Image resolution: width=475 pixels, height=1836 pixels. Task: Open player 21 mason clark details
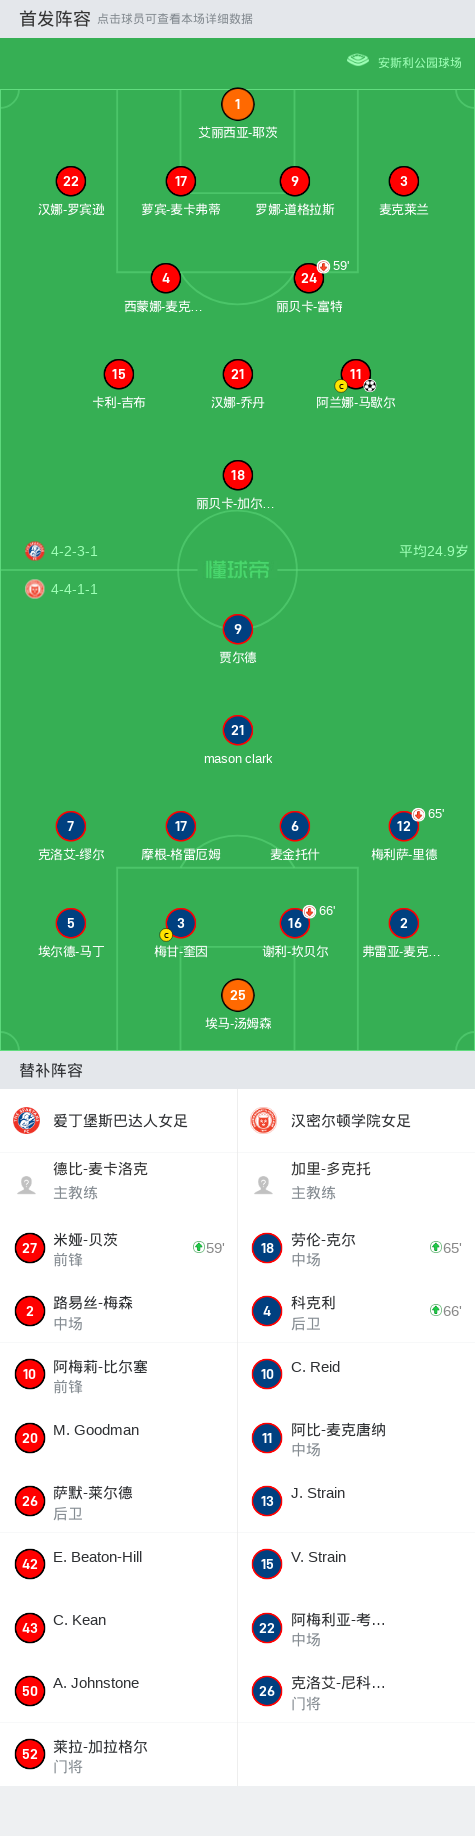click(237, 730)
